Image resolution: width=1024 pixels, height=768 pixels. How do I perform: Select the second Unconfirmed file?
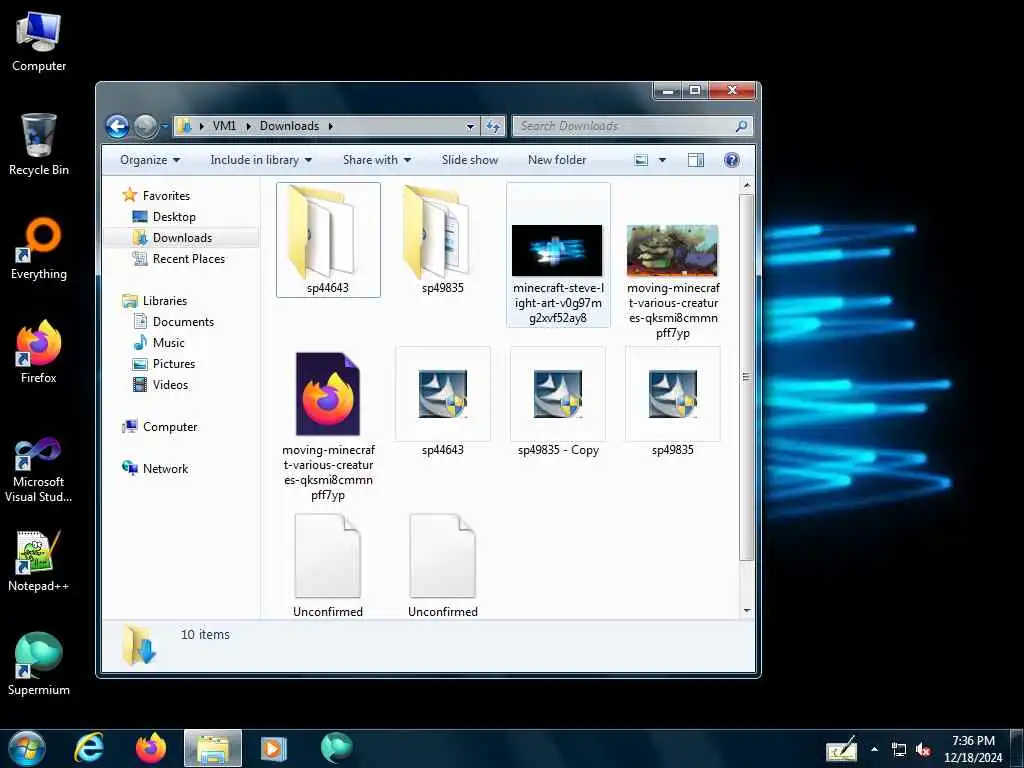(443, 565)
